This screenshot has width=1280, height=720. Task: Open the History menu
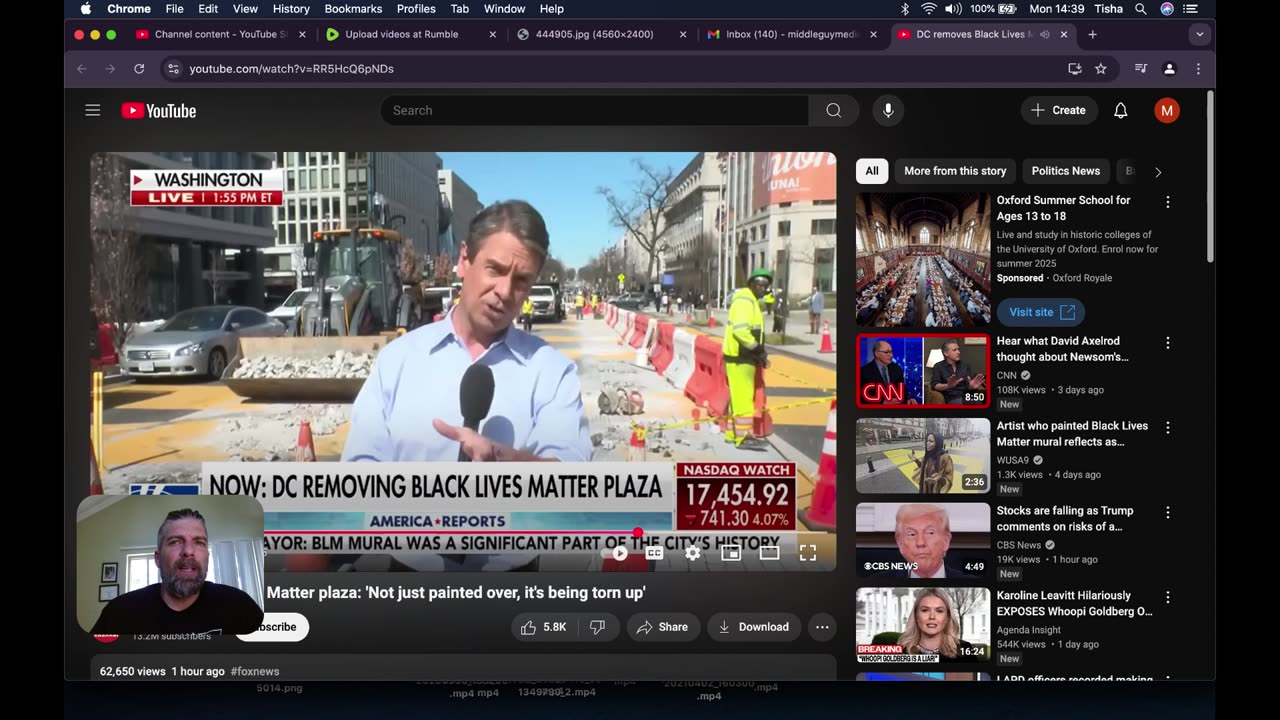tap(291, 9)
